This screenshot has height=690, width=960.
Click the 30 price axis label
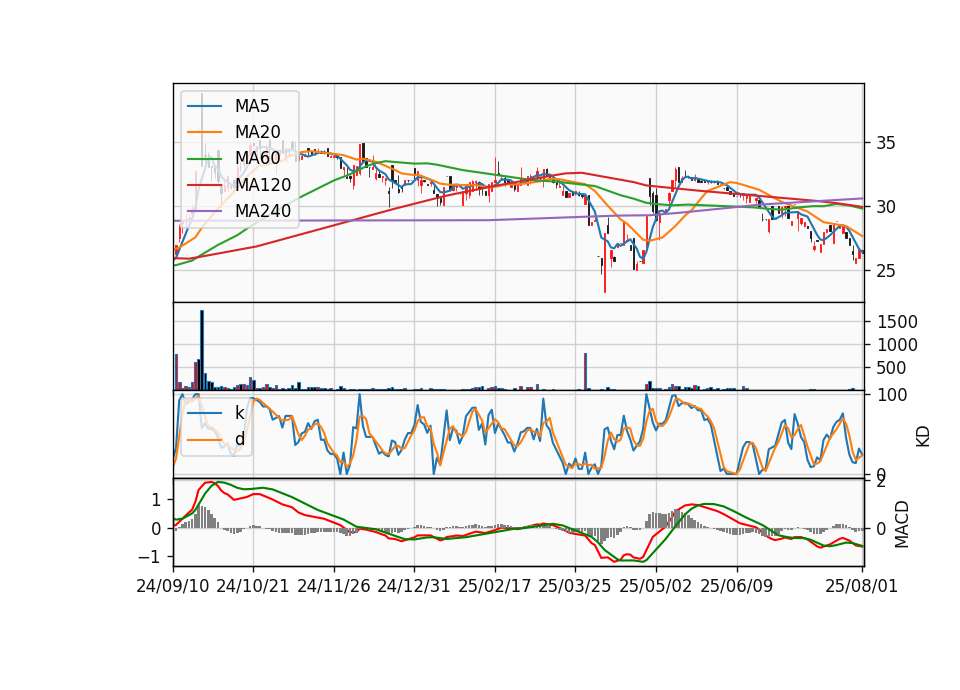coord(885,207)
